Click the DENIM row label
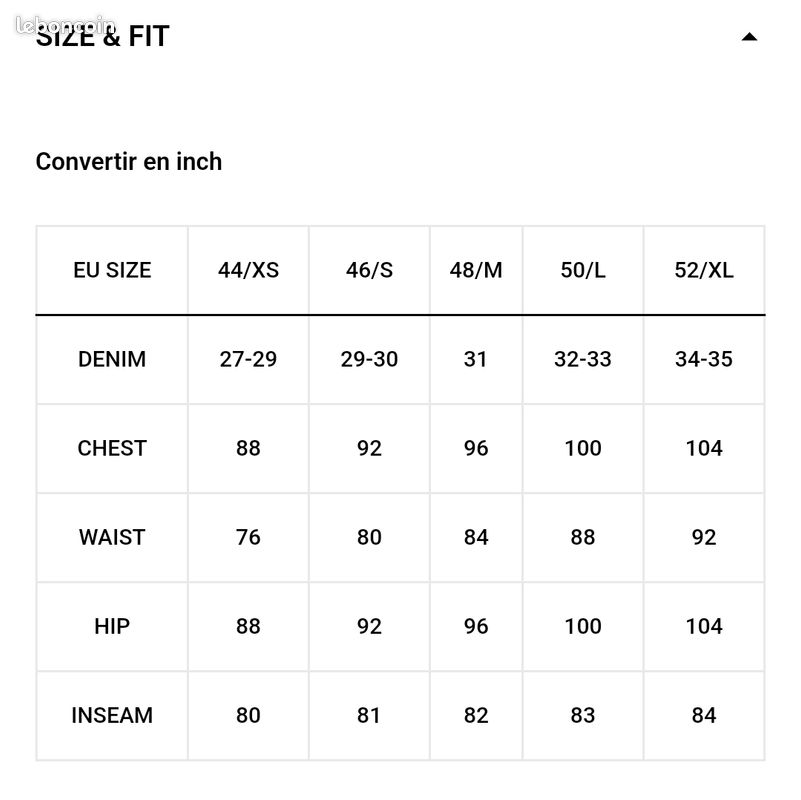Viewport: 801px width, 800px height. 111,359
